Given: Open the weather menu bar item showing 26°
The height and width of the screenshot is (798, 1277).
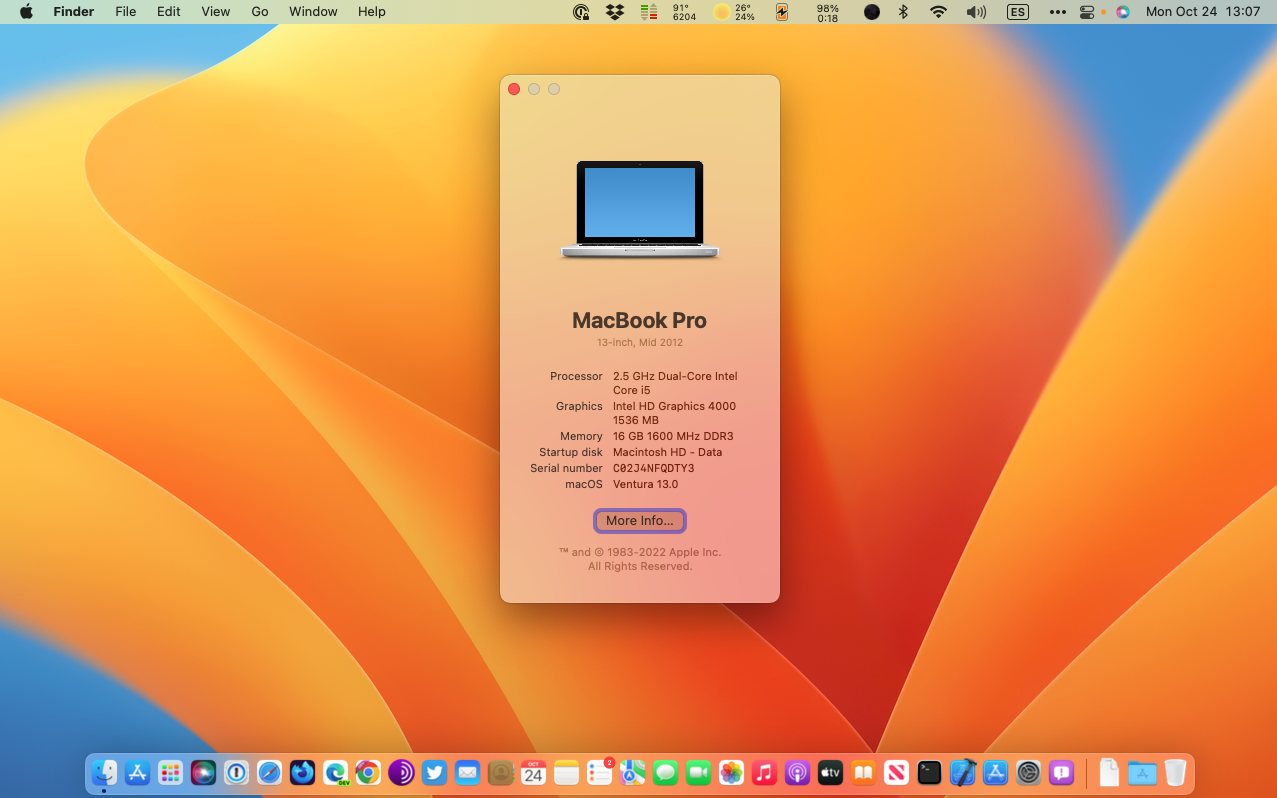Looking at the screenshot, I should (734, 12).
